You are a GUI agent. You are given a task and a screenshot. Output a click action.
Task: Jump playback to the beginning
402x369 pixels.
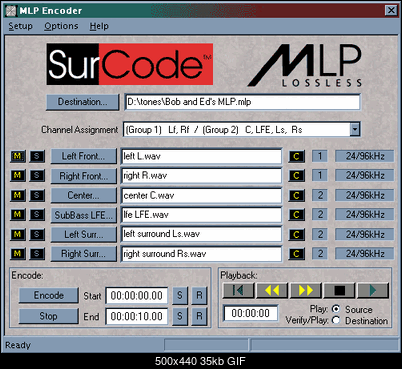point(238,290)
